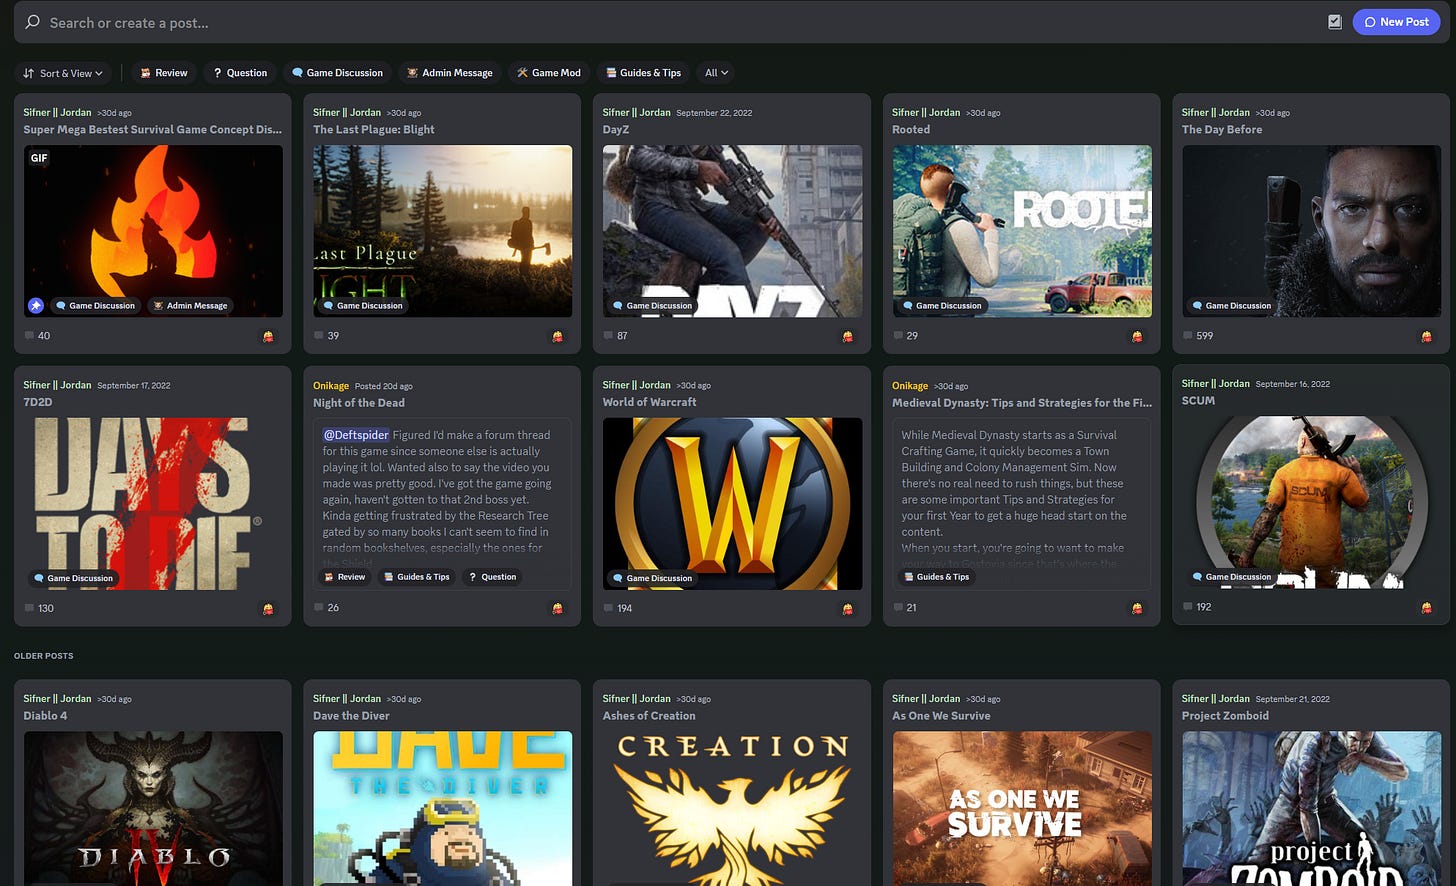
Task: Open comments count 26 on Night of the Dead
Action: 327,608
